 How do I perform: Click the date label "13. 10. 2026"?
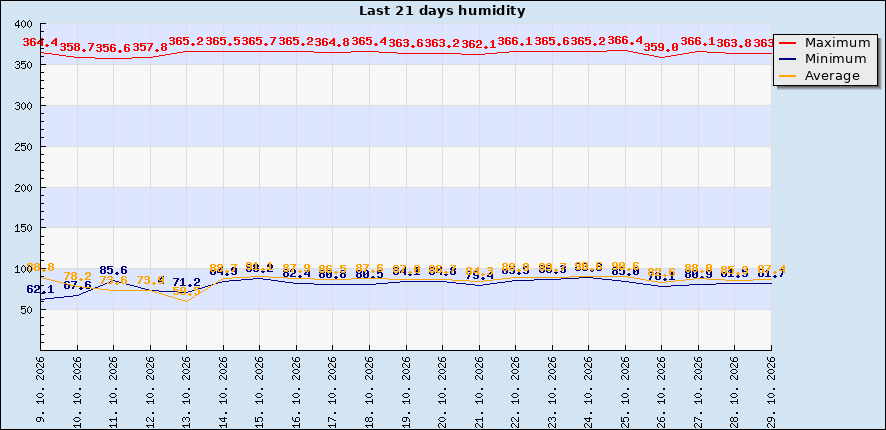pos(187,390)
